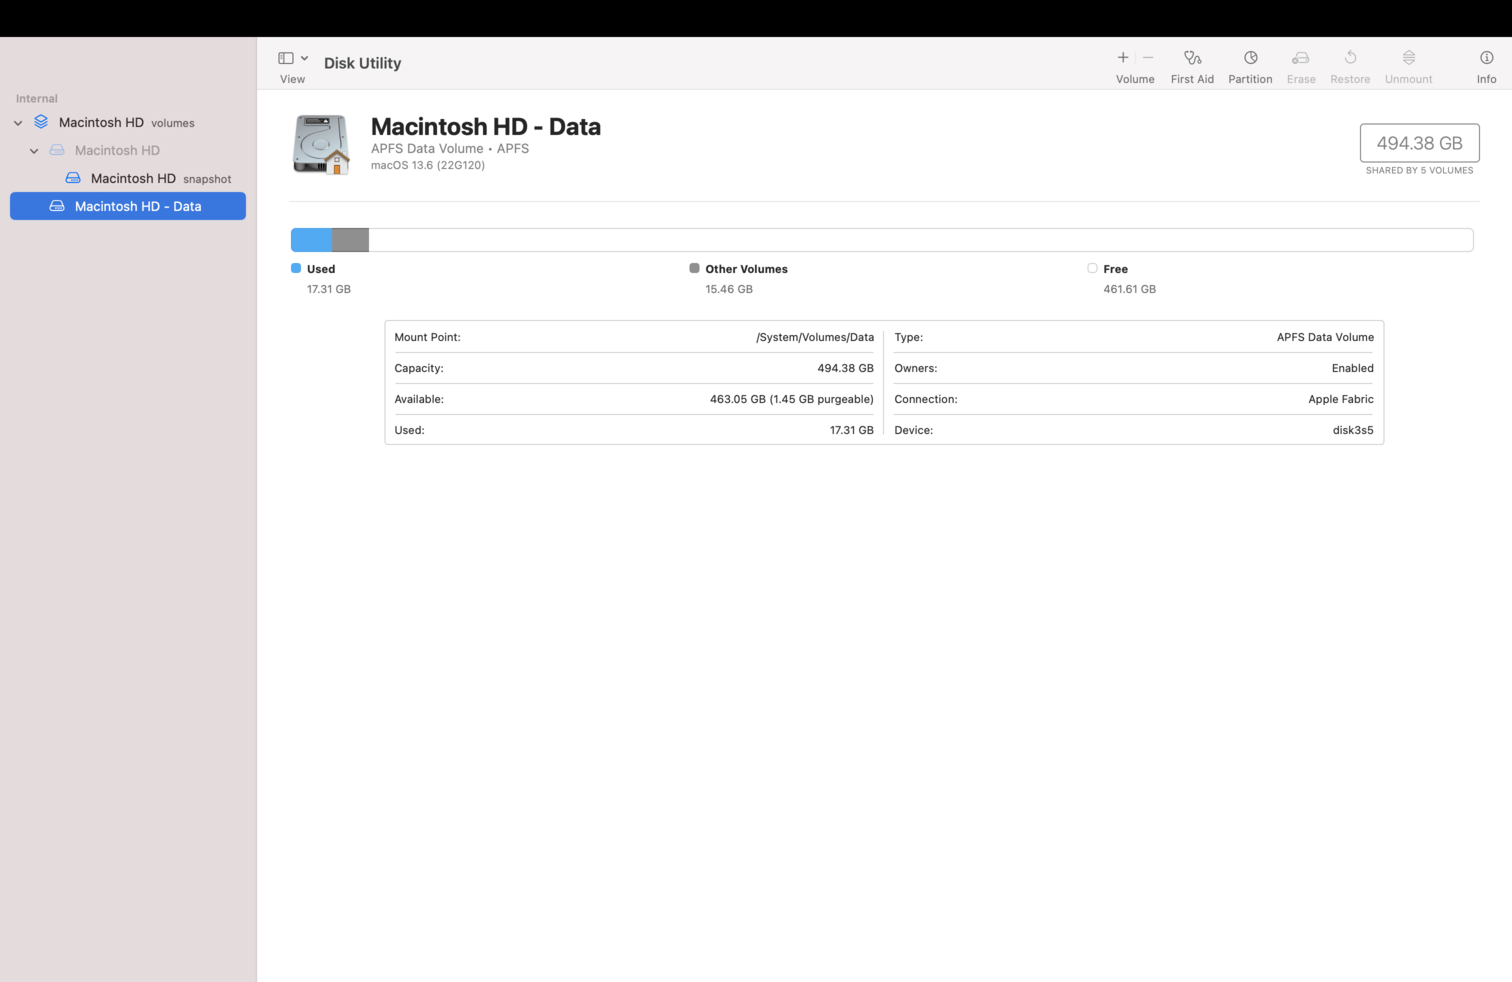Collapse the greyed Macintosh HD volume
Screen dimensions: 1512x982
[34, 151]
